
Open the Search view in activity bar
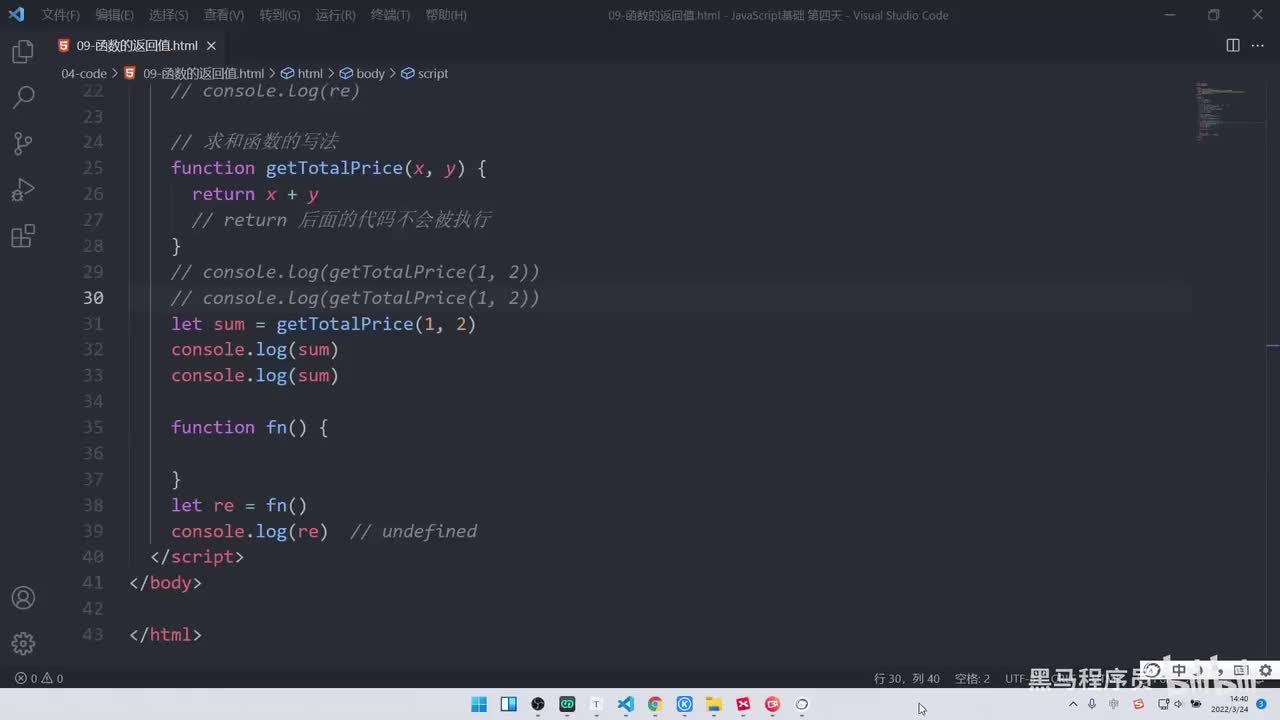pos(23,97)
